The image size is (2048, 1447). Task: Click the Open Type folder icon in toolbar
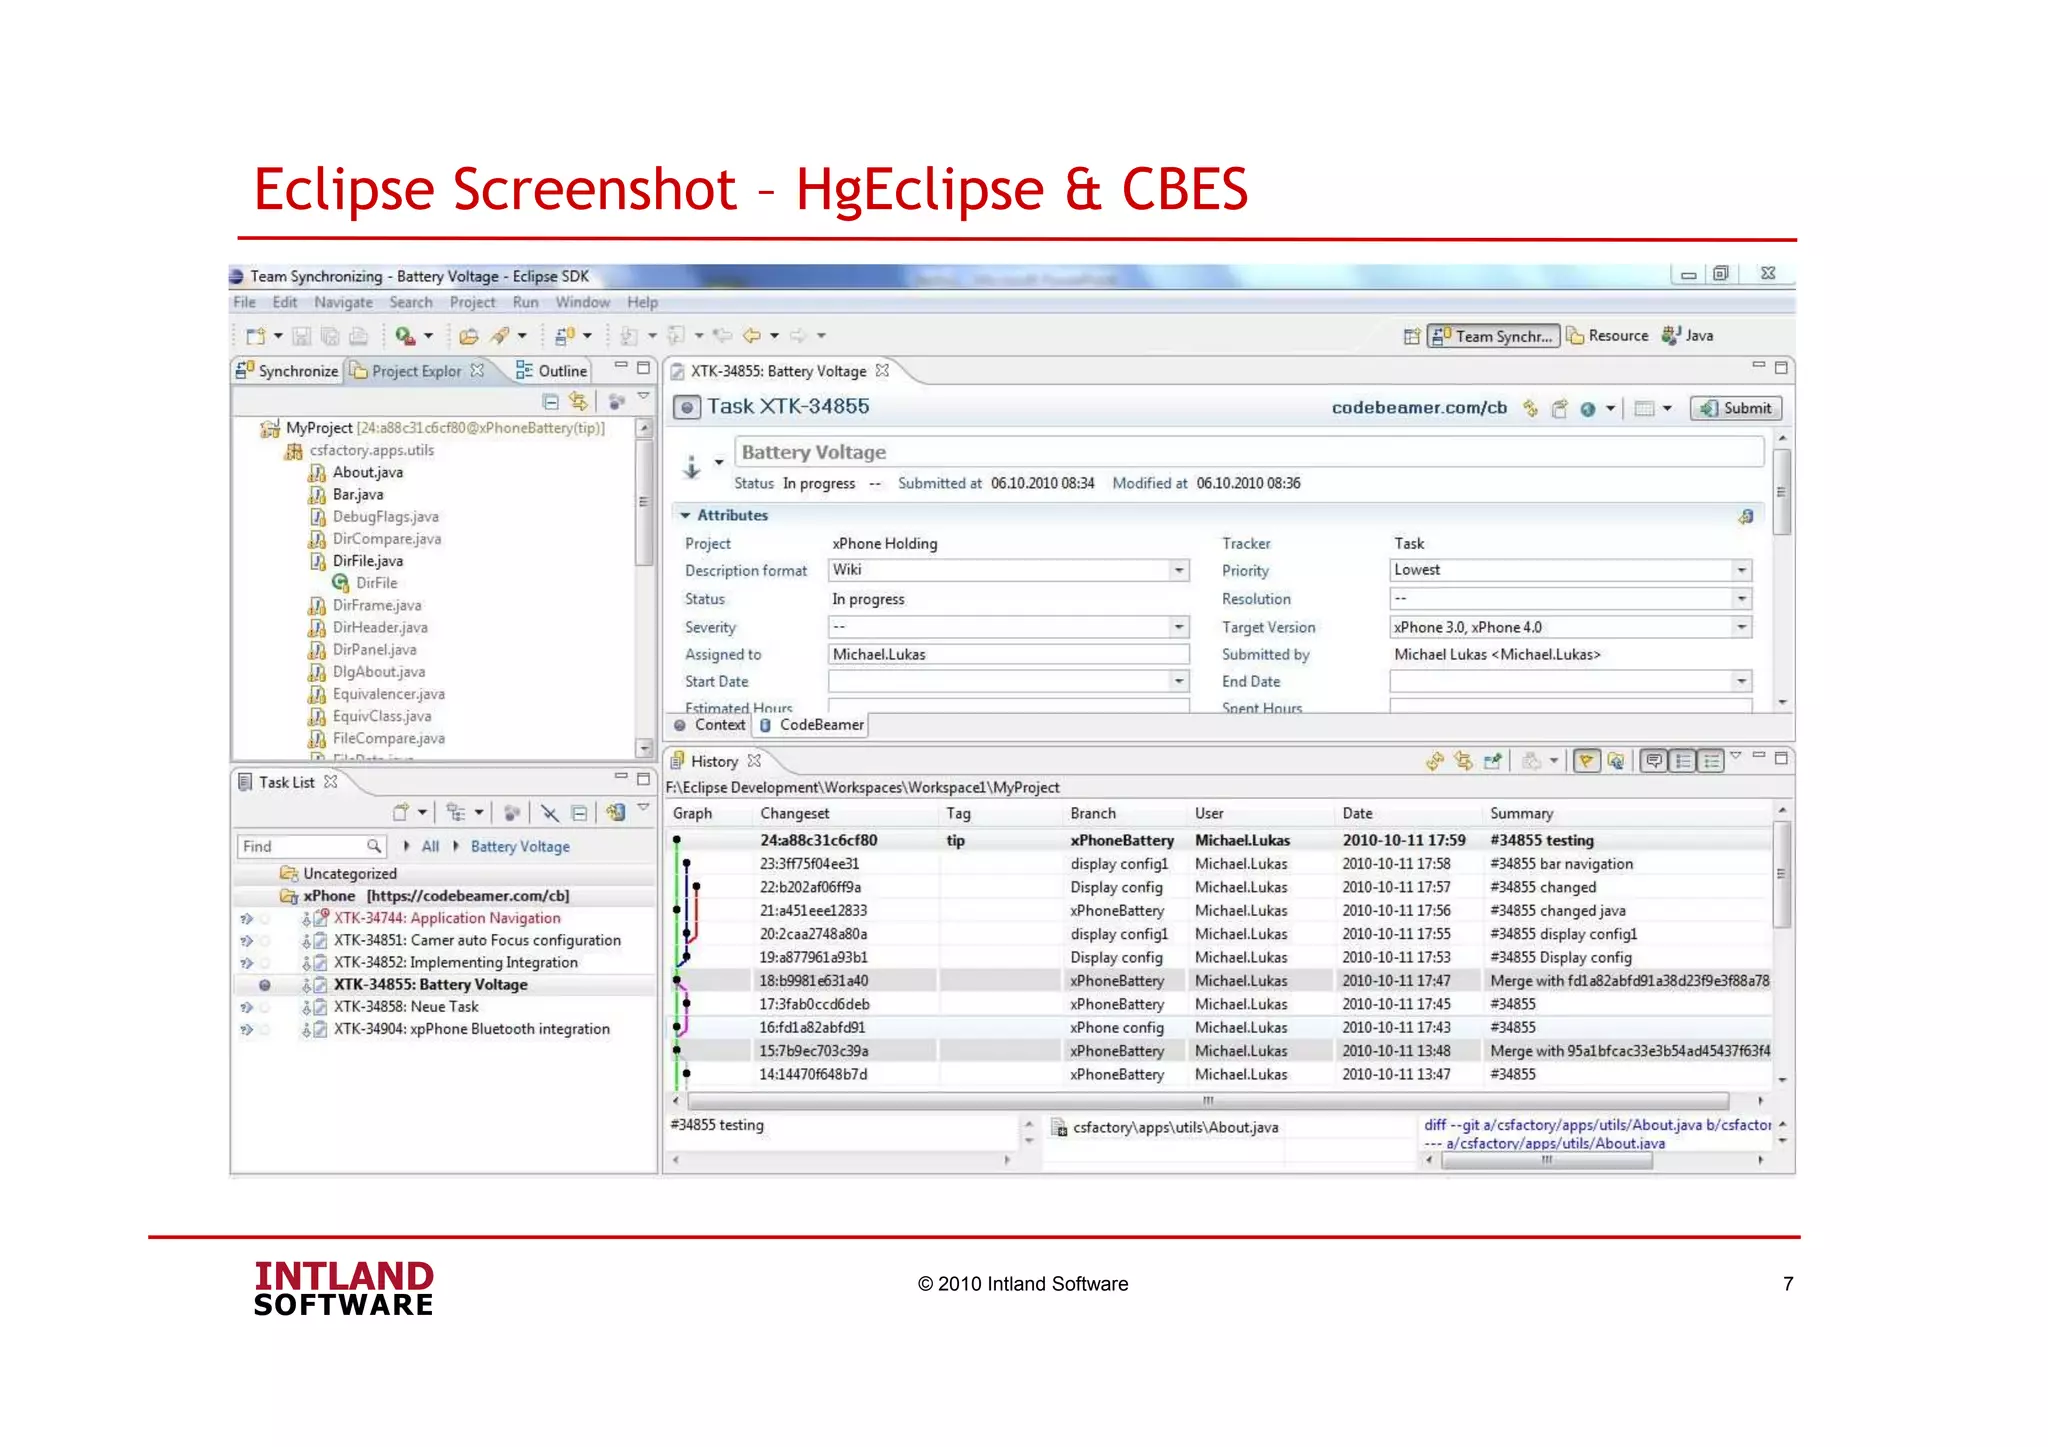point(468,336)
